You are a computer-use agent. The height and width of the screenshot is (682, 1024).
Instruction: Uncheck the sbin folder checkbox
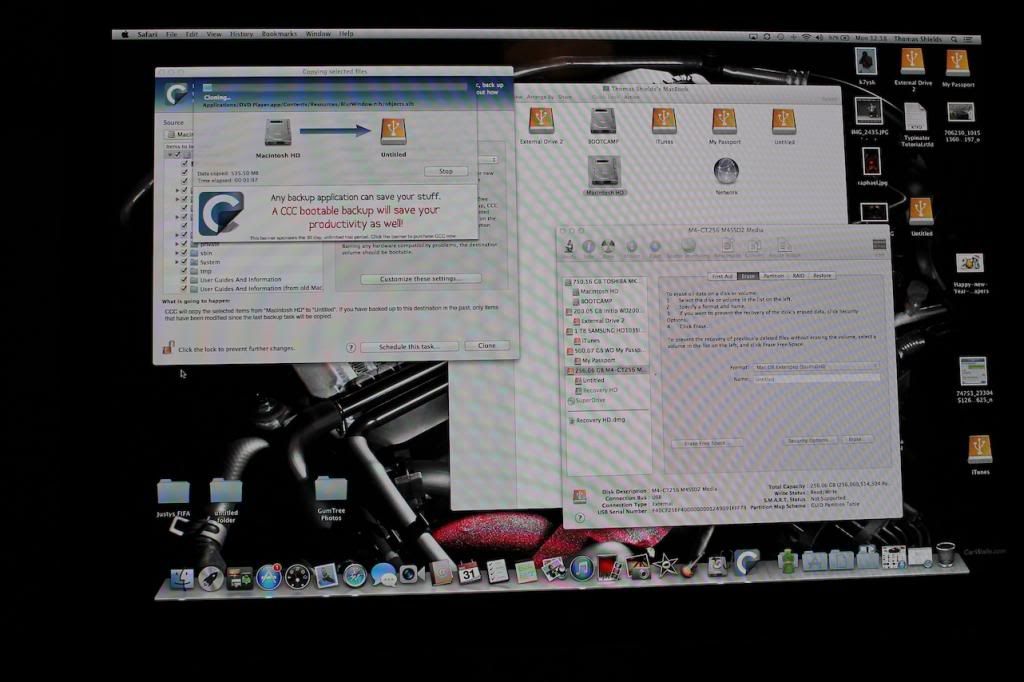[x=184, y=253]
